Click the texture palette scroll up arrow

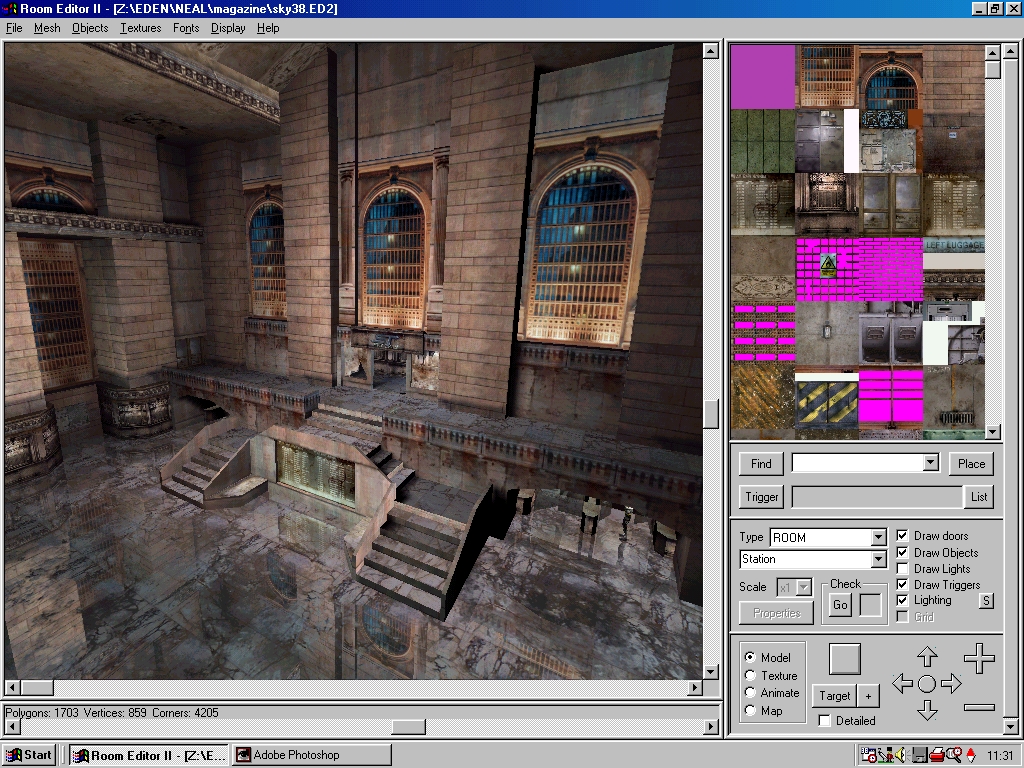[993, 52]
